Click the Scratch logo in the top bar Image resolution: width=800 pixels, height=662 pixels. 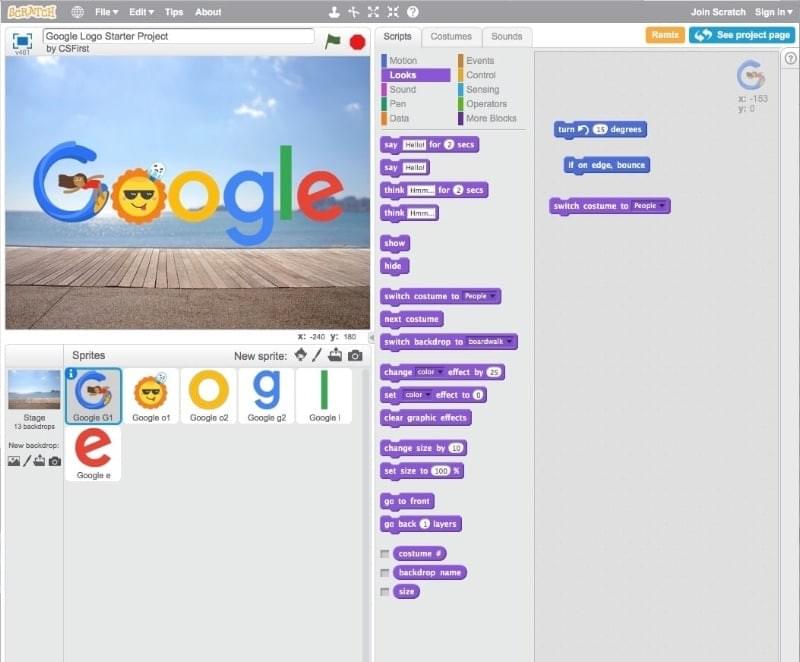pos(32,11)
